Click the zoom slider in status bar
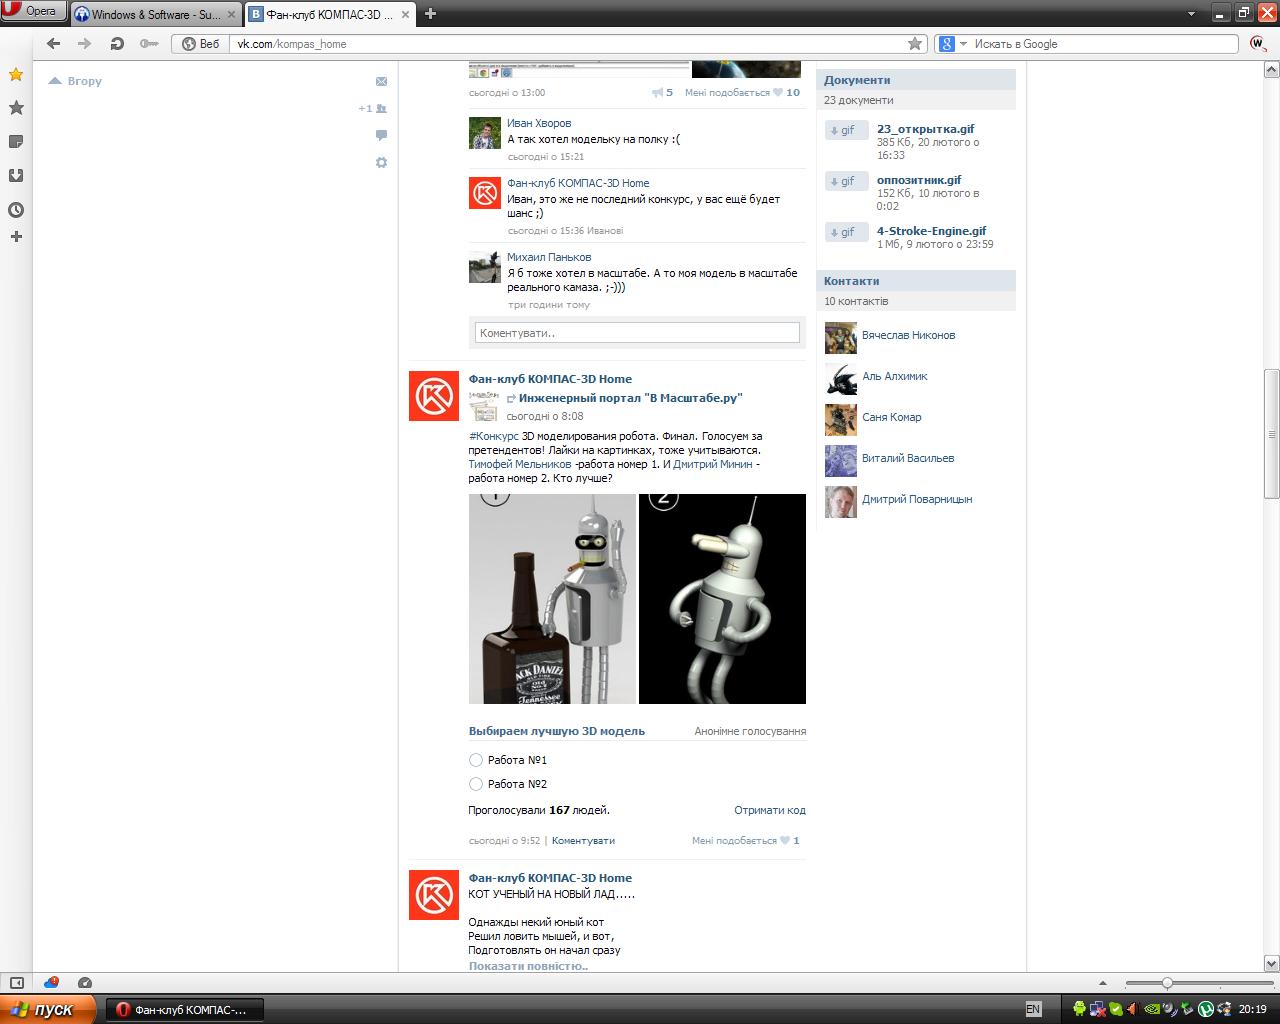Screen dimensions: 1280x1024 coord(1167,983)
